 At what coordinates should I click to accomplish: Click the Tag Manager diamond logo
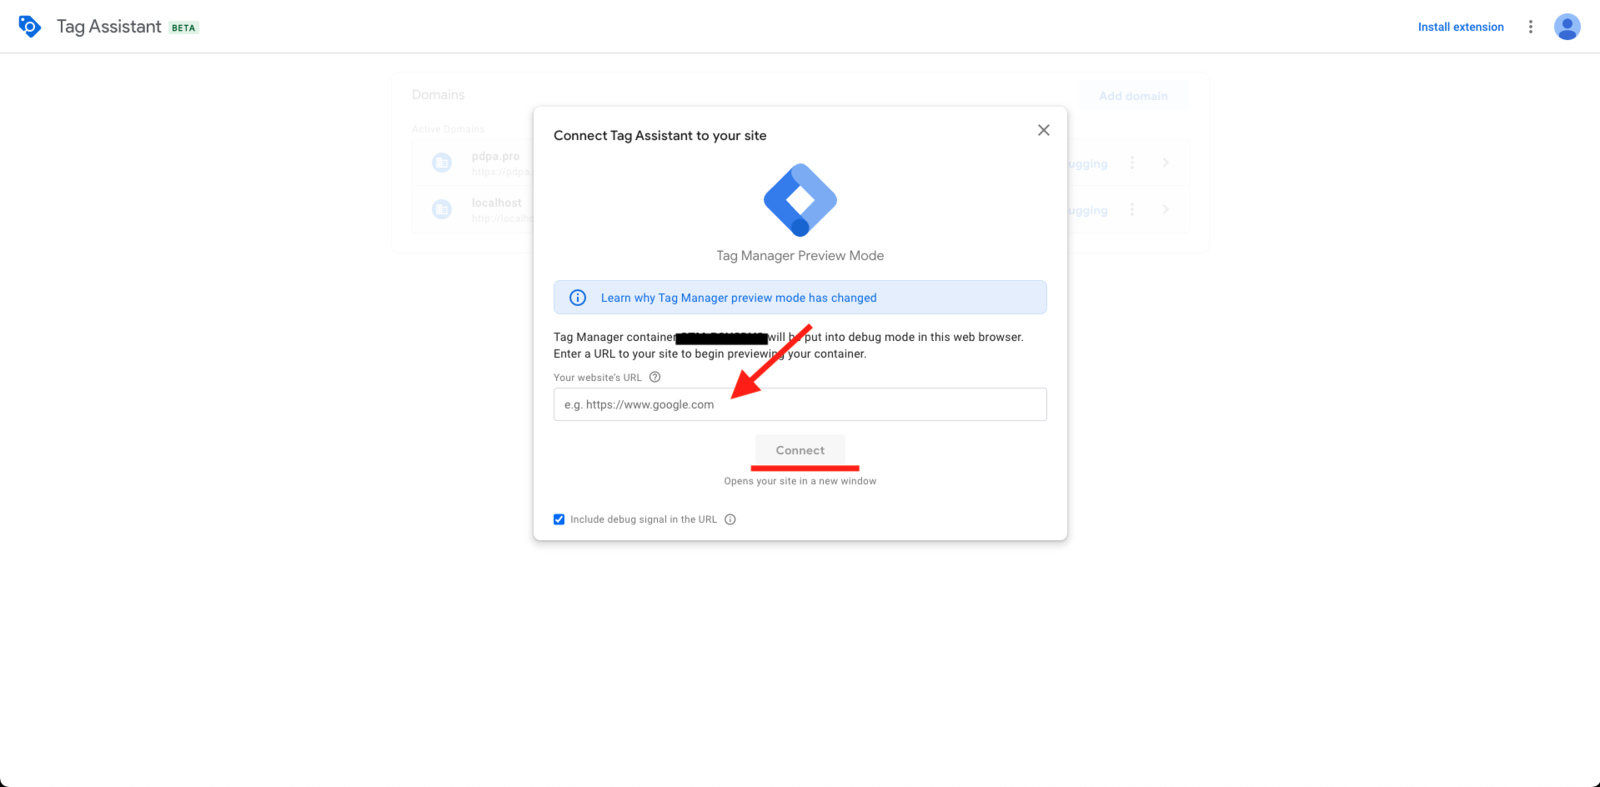click(x=800, y=200)
